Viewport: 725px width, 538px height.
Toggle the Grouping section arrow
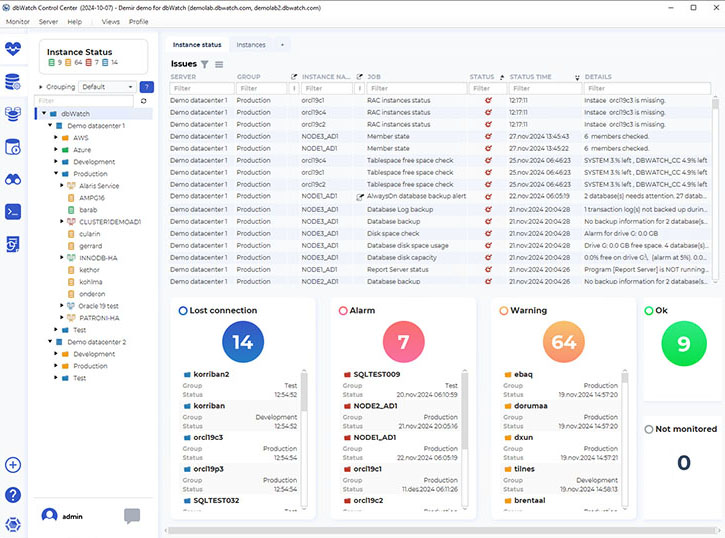tap(41, 87)
